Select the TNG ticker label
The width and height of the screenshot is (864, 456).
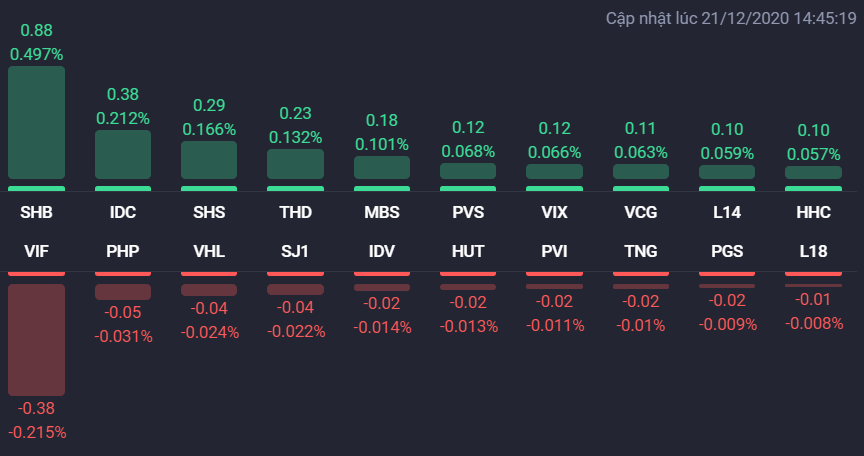[640, 251]
